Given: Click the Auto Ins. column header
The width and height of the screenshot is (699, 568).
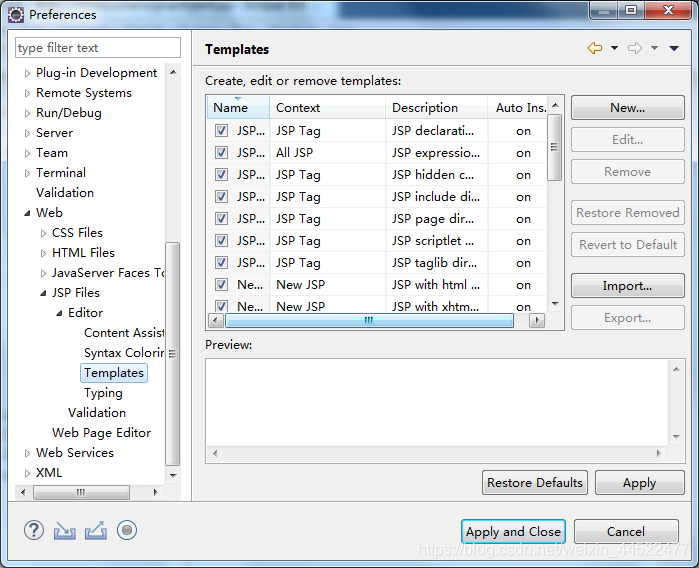Looking at the screenshot, I should (x=518, y=107).
